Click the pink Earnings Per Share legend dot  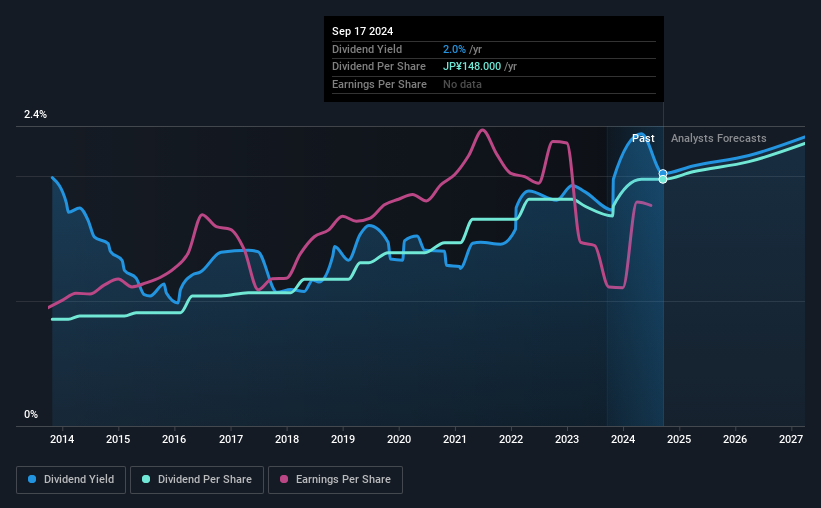(284, 479)
